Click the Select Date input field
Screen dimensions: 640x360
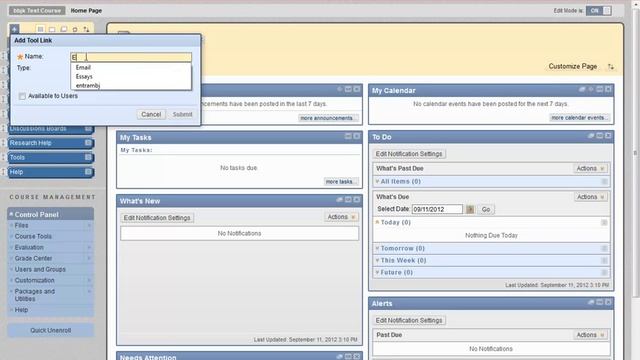(x=437, y=209)
